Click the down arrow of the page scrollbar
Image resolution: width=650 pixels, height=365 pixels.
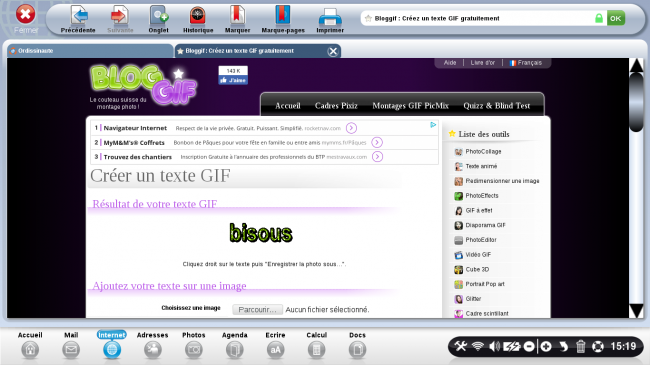pyautogui.click(x=636, y=311)
